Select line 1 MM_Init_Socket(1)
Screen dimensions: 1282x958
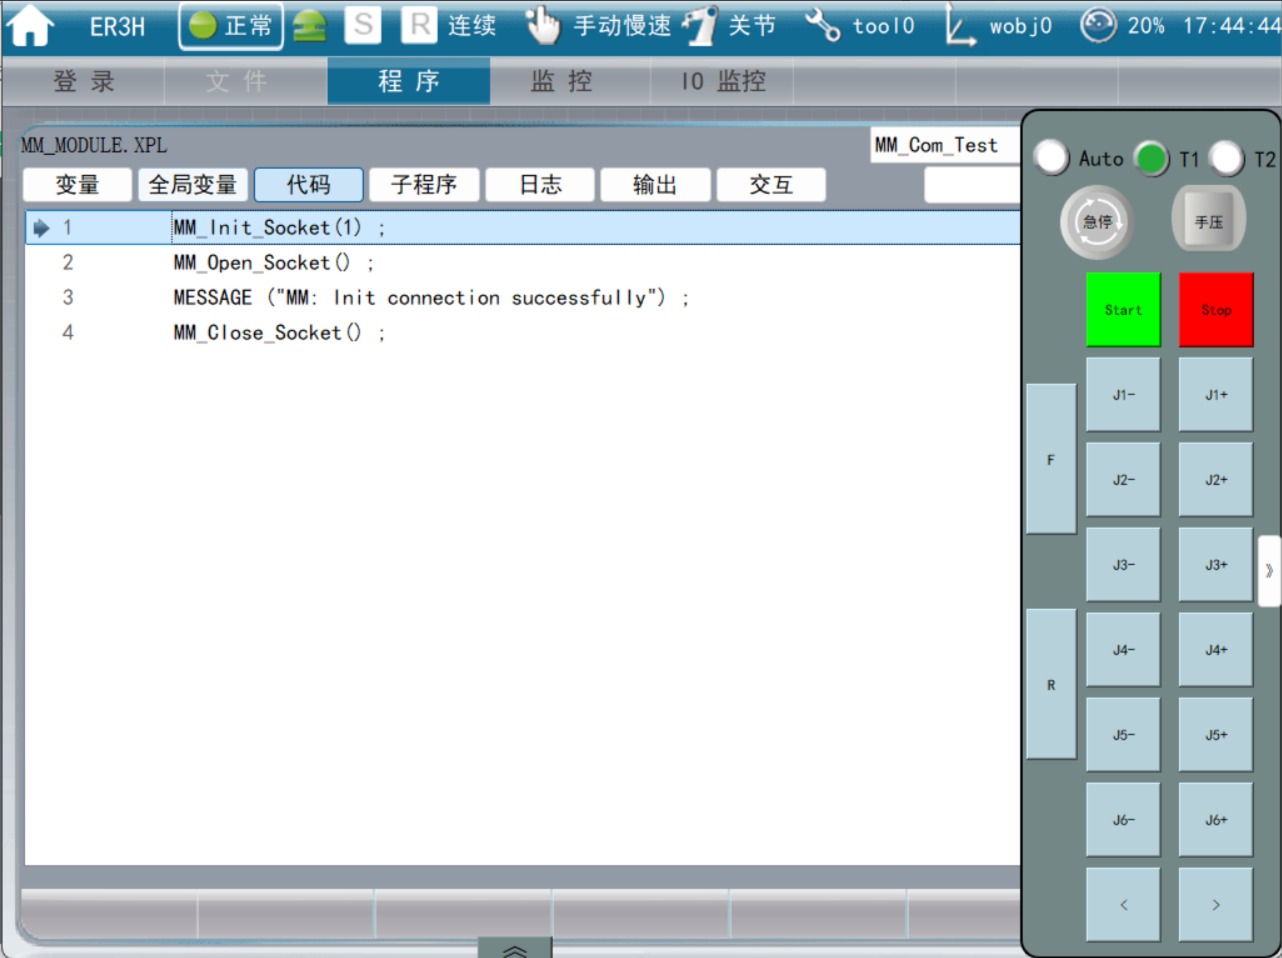pos(523,228)
